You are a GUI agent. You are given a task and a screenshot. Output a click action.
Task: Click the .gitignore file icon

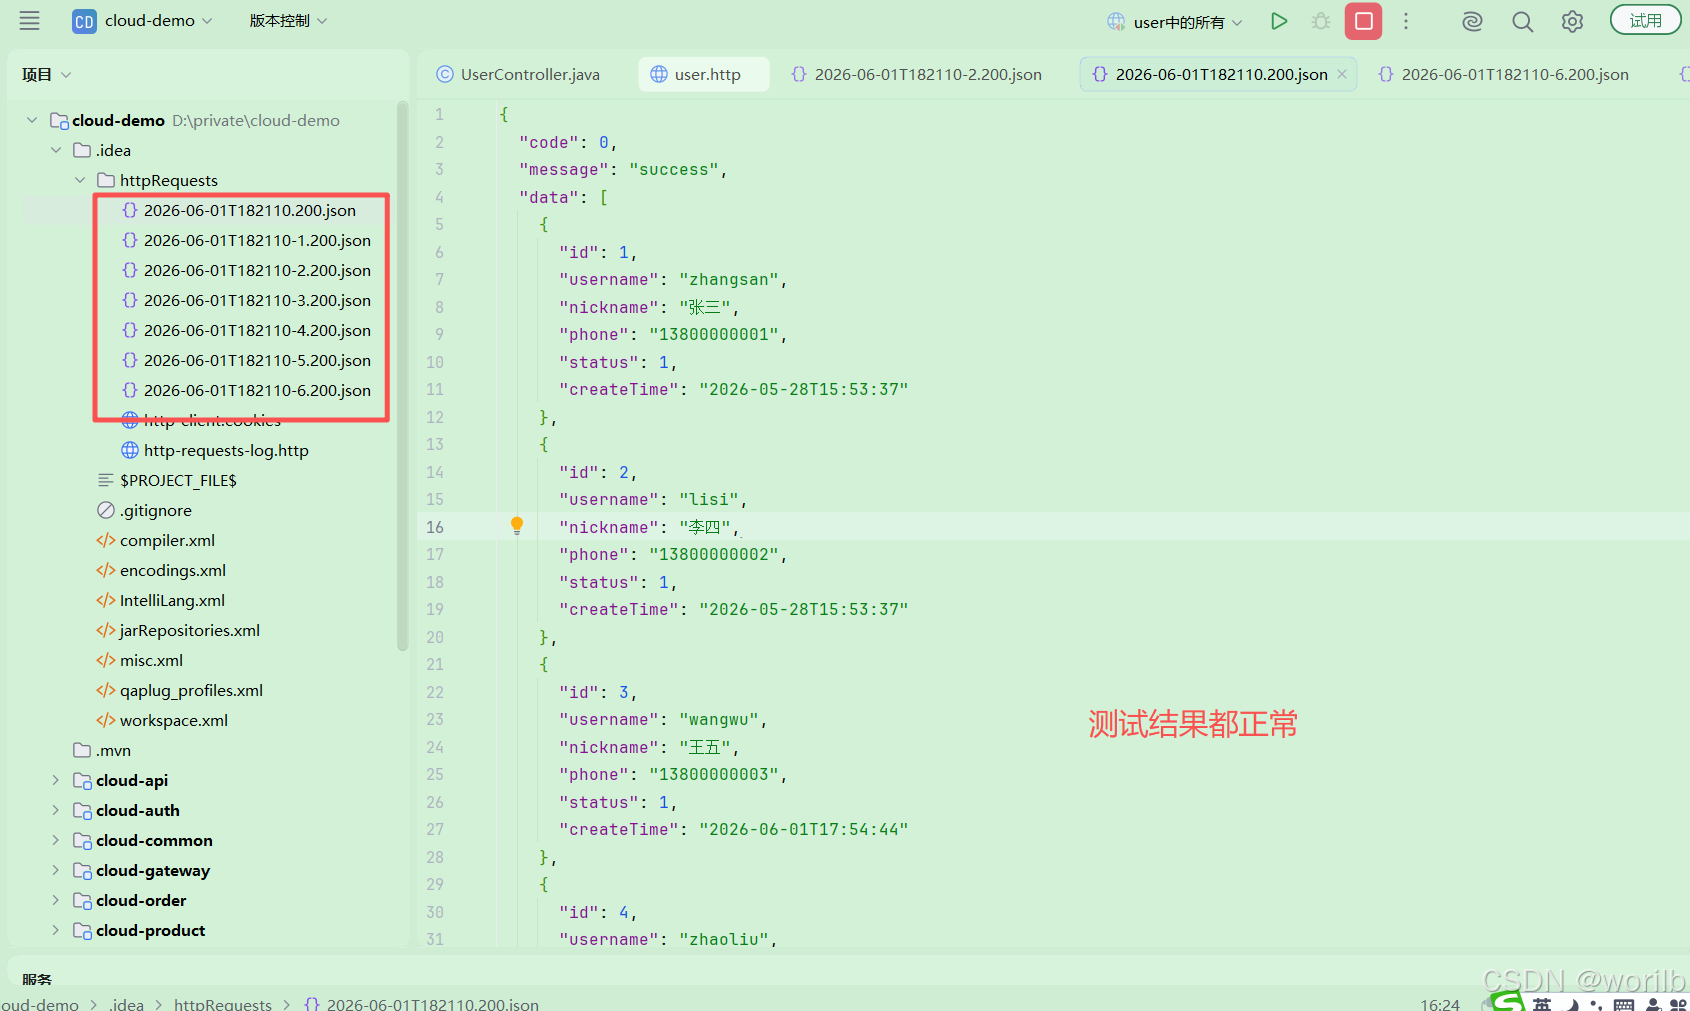[x=106, y=510]
